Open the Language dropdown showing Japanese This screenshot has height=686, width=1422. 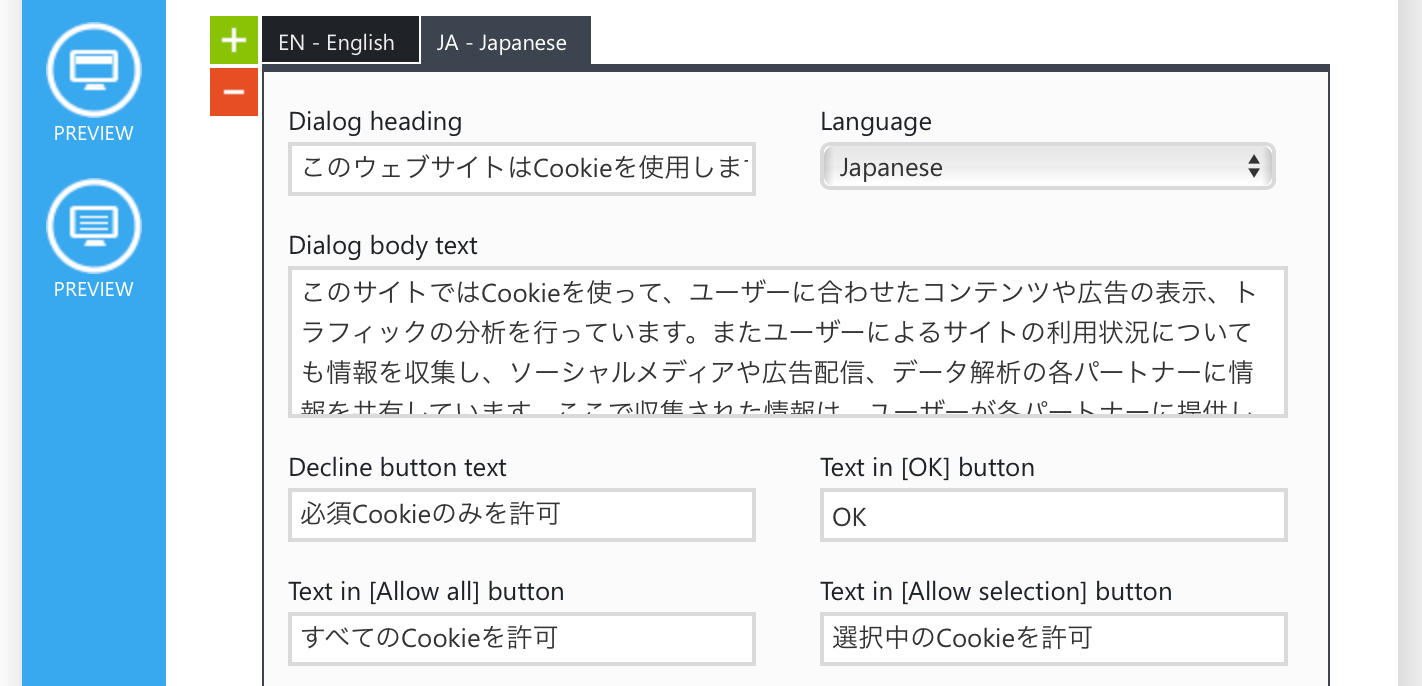[1047, 167]
